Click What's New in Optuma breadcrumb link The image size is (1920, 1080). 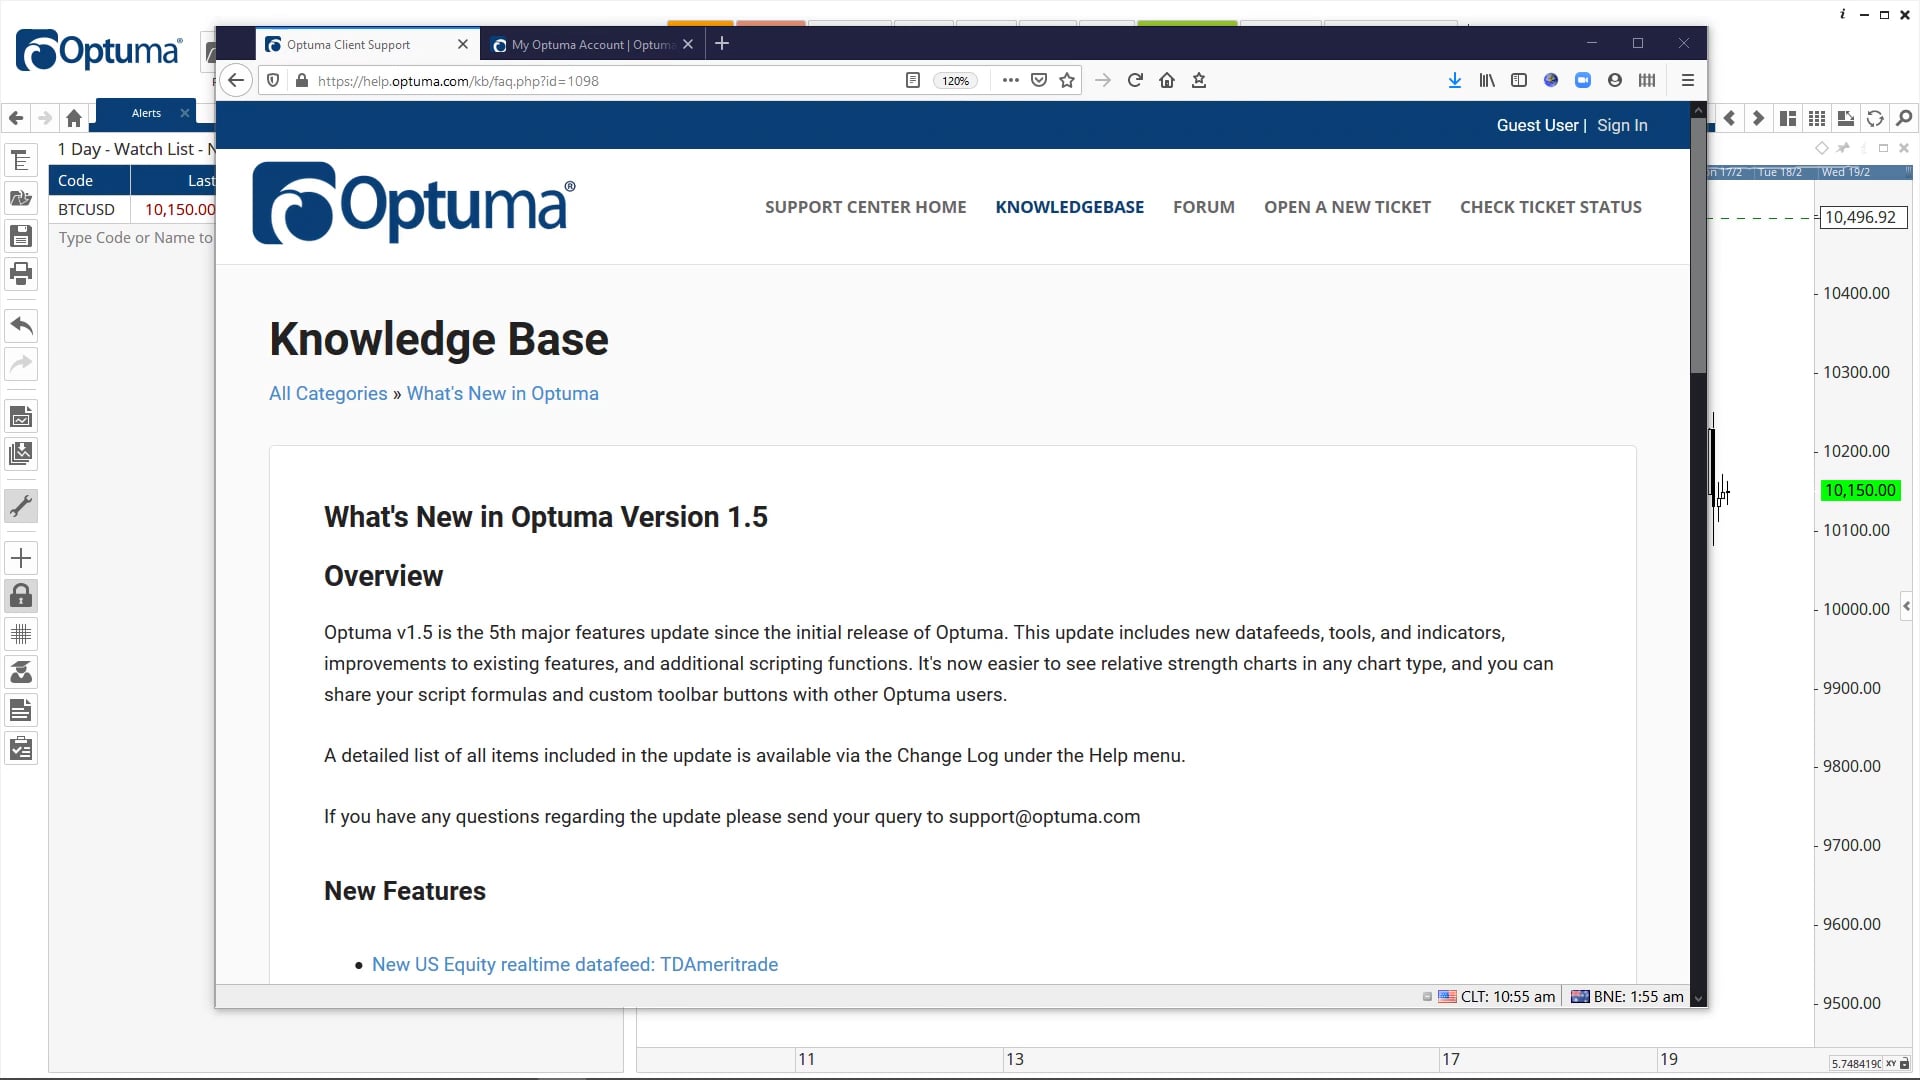503,393
